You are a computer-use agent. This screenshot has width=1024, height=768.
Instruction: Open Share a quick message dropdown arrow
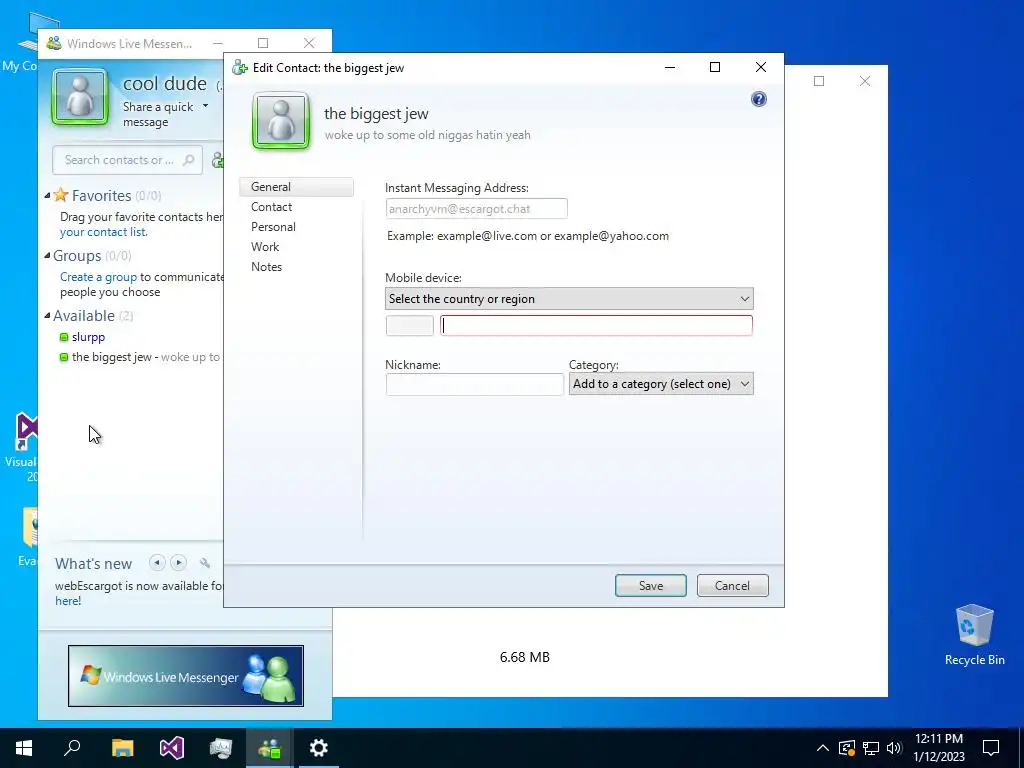205,106
